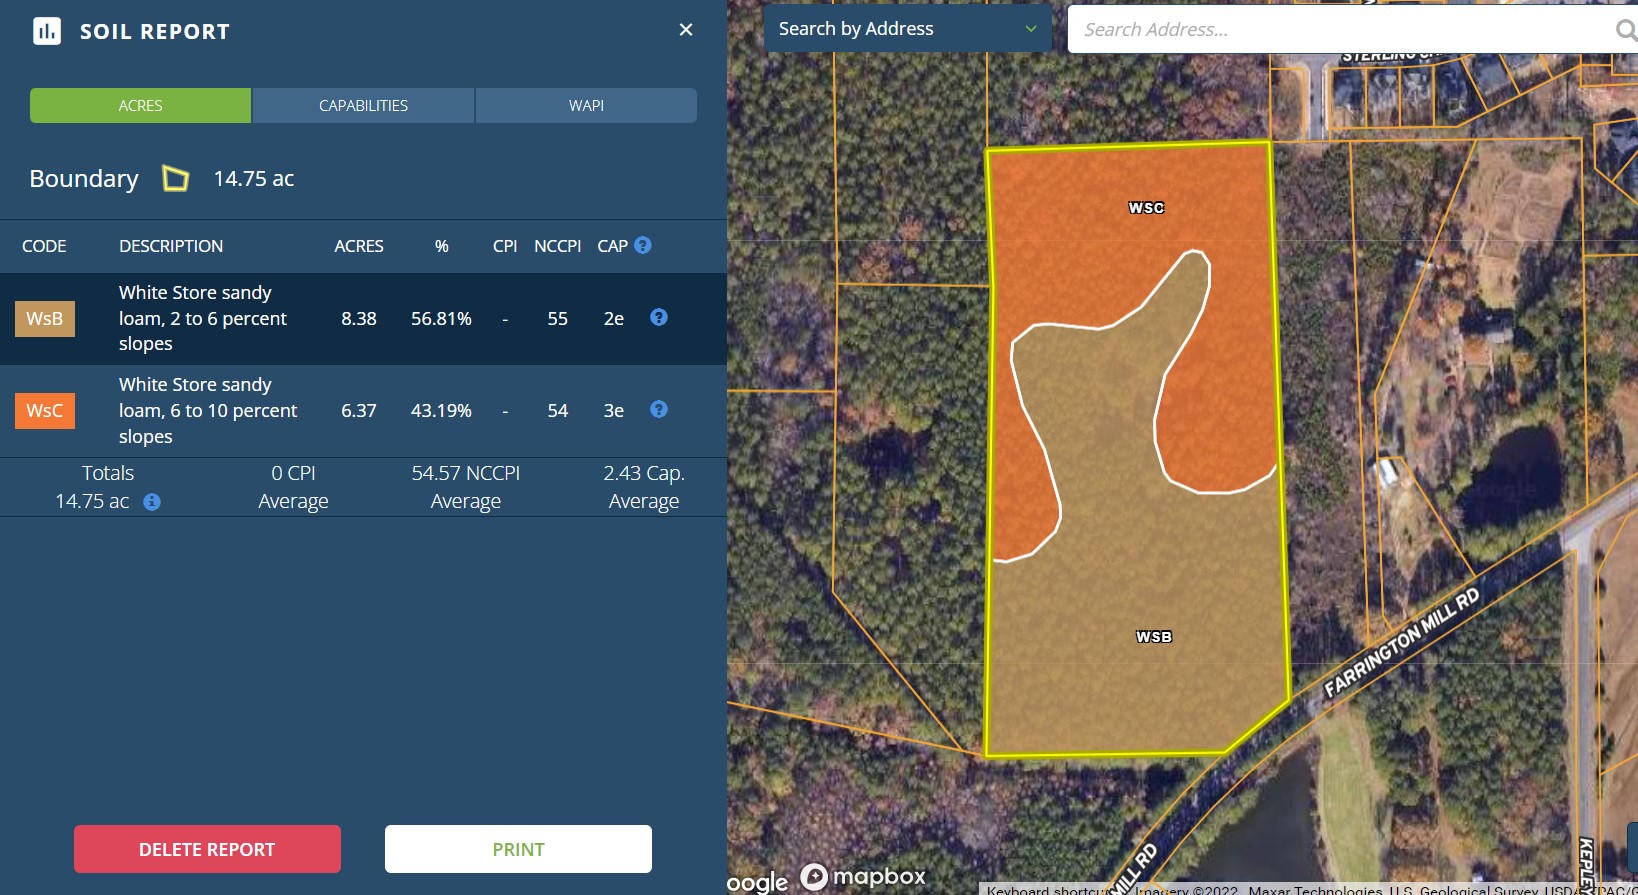Click the Search Address input field
Screen dimensions: 1638x895
[1340, 30]
